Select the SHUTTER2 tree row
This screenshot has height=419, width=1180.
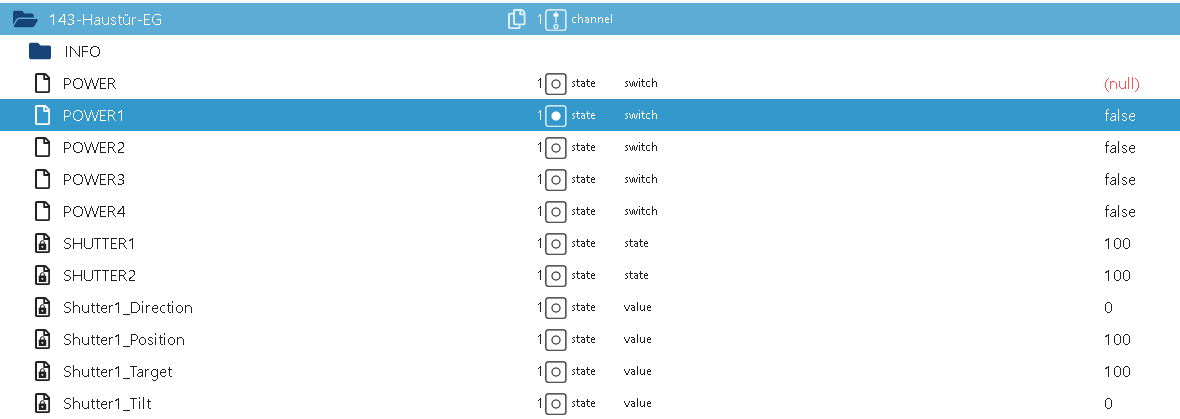[x=98, y=276]
